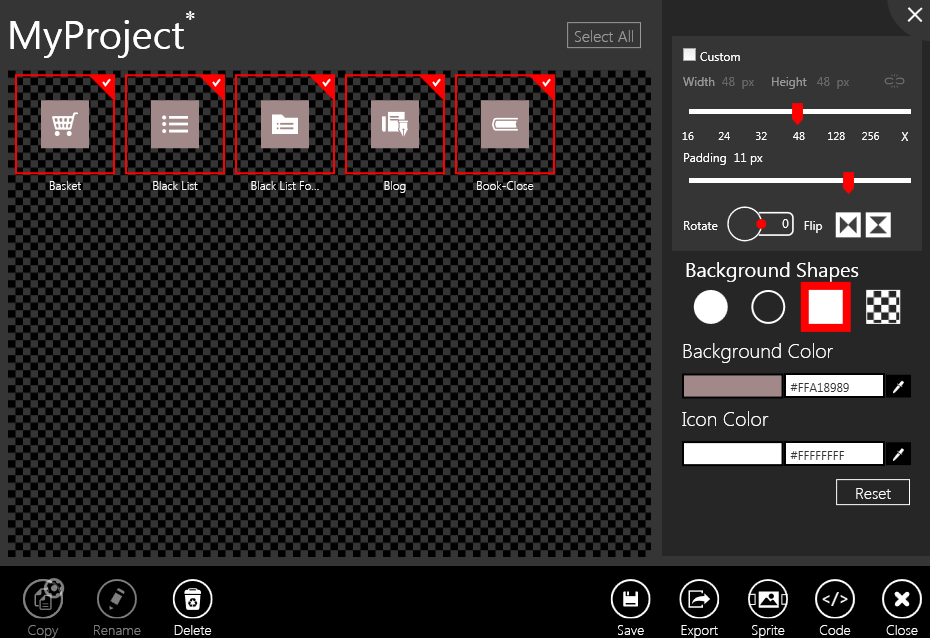Viewport: 930px width, 638px height.
Task: Click size label 128 on scale
Action: point(836,136)
